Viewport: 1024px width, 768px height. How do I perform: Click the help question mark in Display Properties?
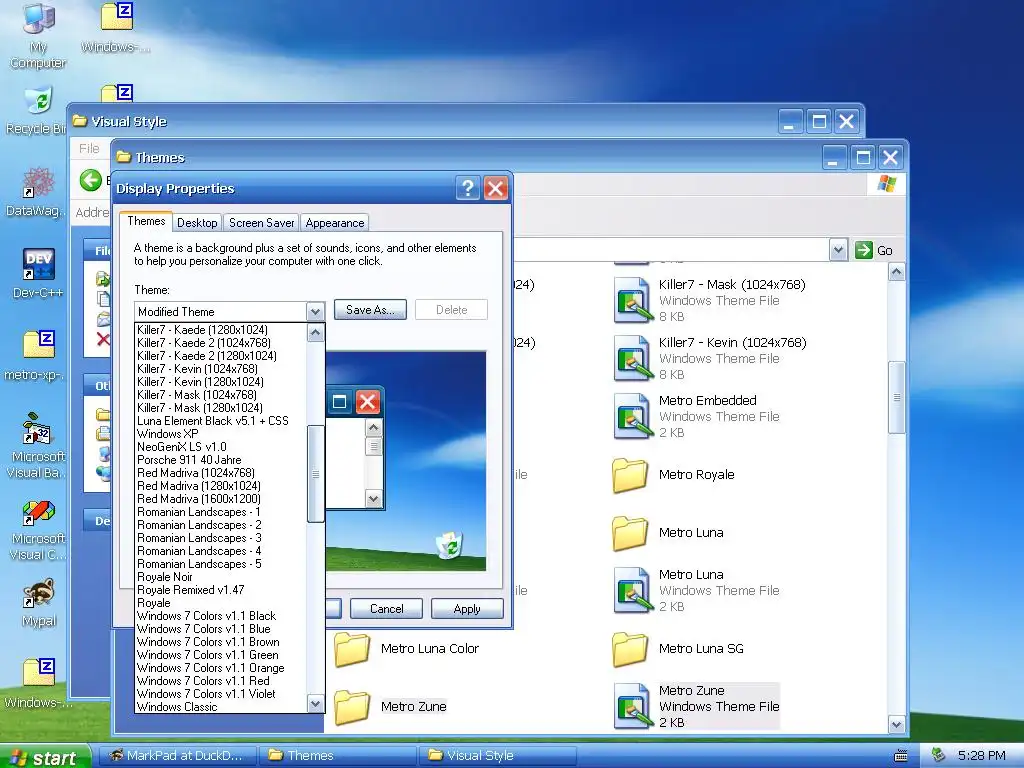coord(468,189)
